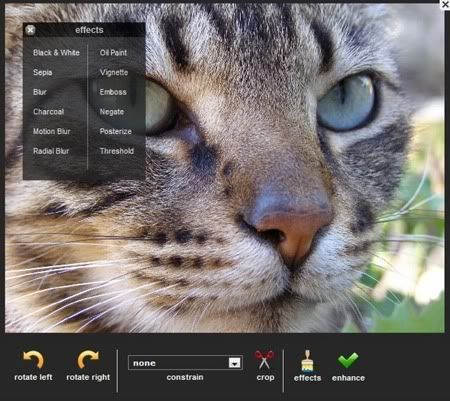Viewport: 450px width, 401px height.
Task: Close the effects panel
Action: point(30,30)
